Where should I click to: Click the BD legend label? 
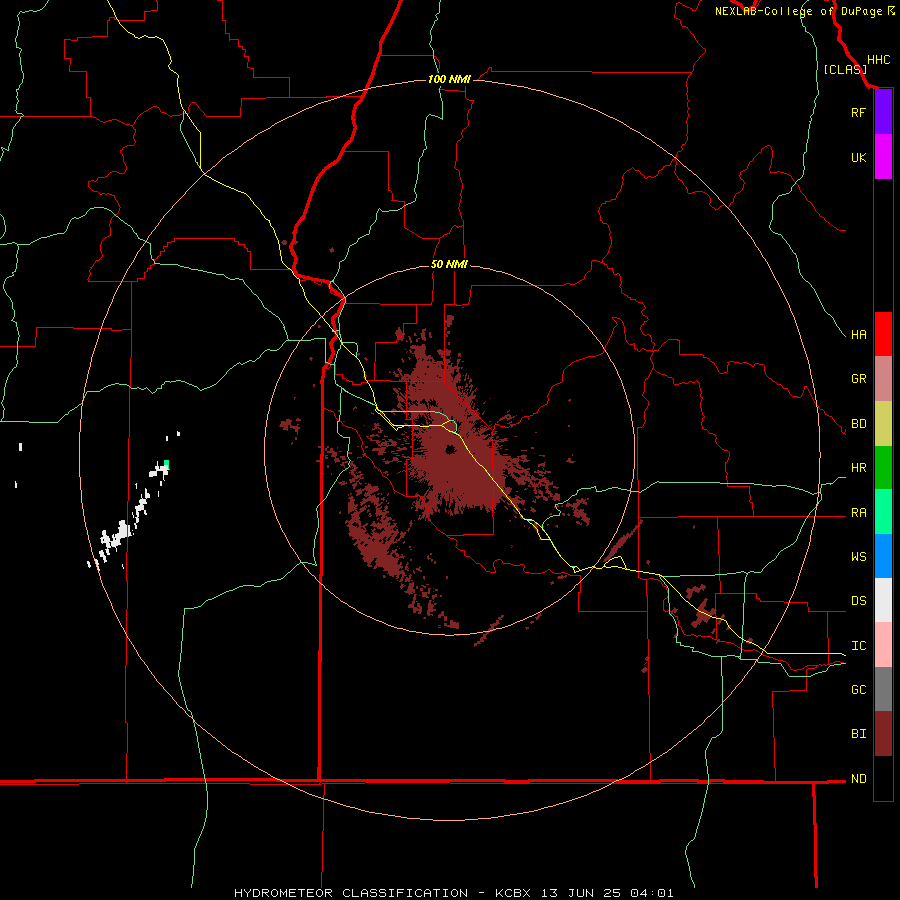(858, 424)
